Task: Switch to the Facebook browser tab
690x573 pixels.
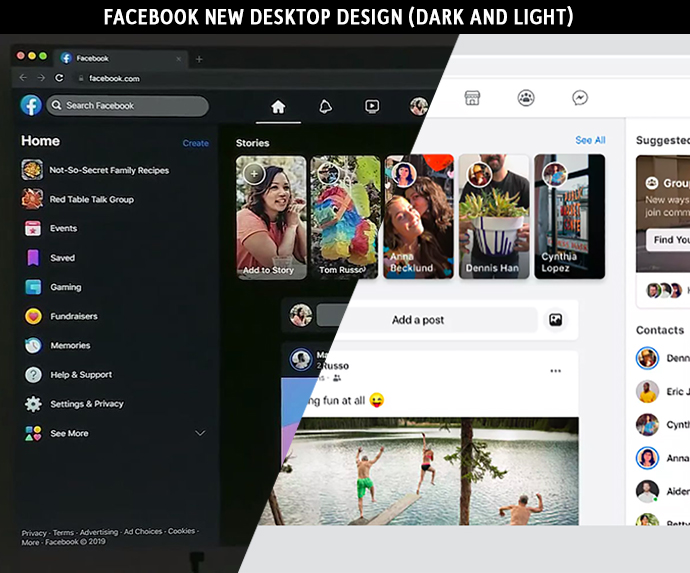Action: [x=121, y=59]
